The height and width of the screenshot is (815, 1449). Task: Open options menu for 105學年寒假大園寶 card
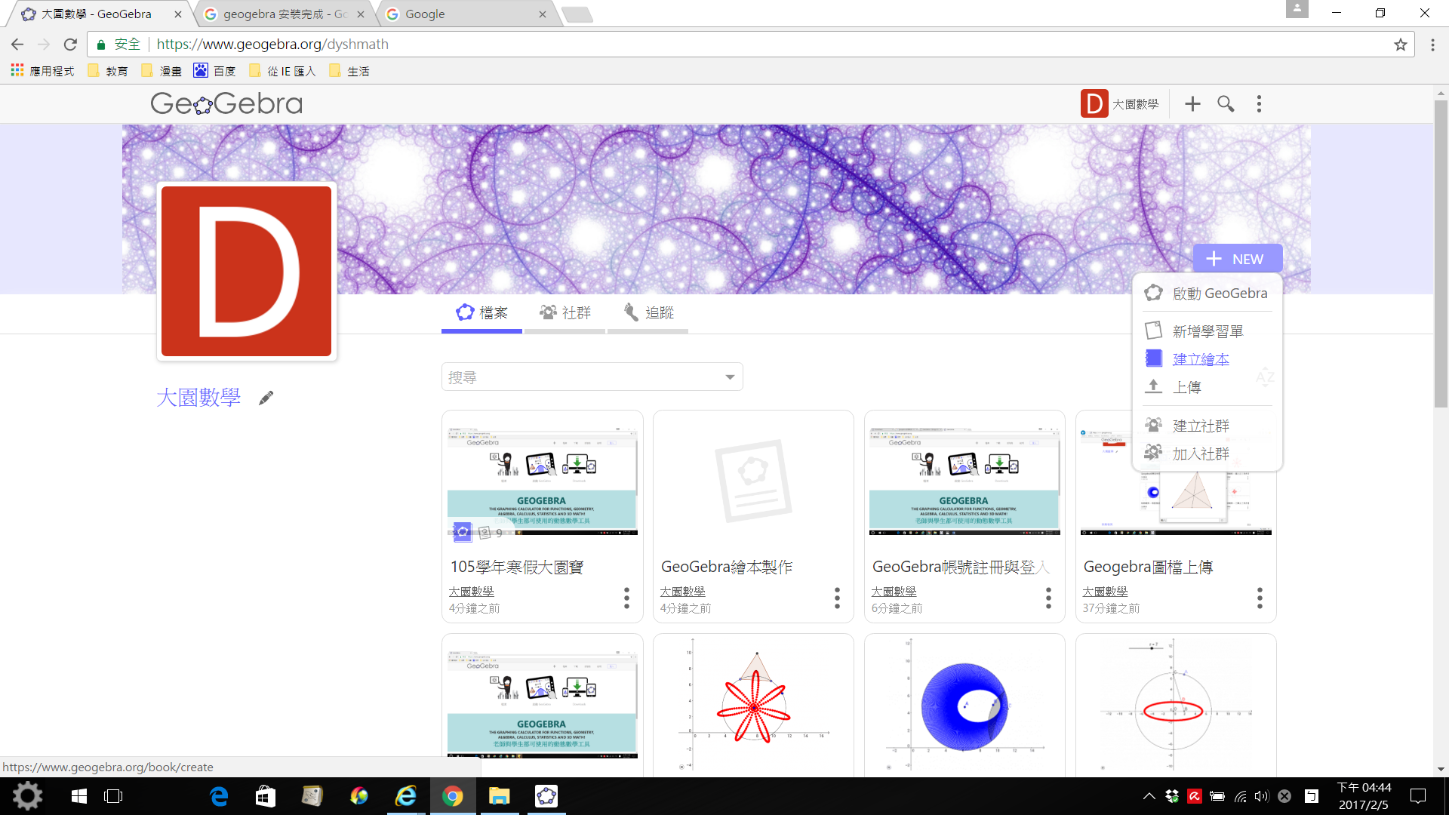coord(627,598)
